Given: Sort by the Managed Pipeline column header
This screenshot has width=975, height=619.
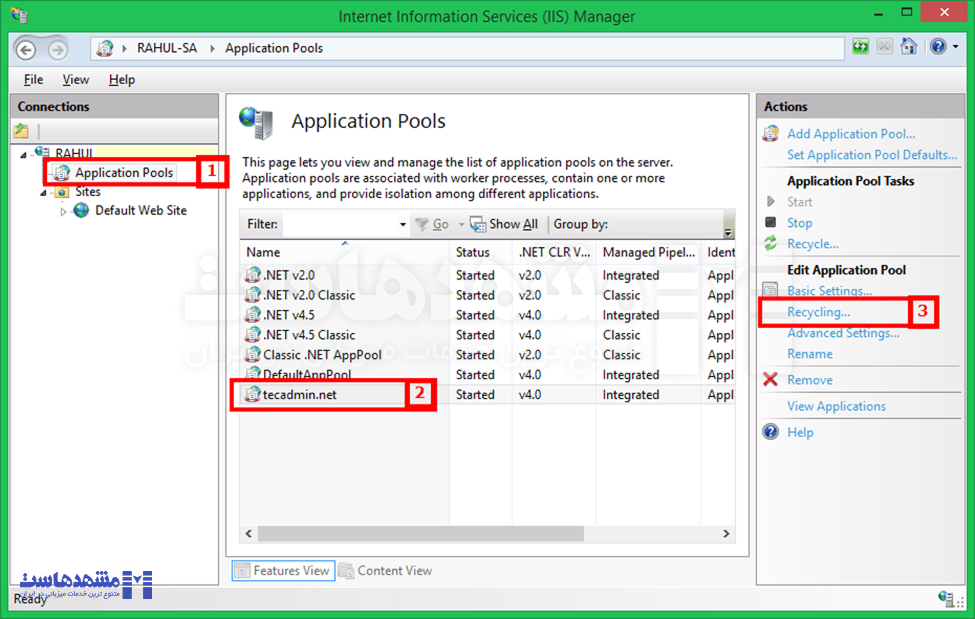Looking at the screenshot, I should coord(649,252).
